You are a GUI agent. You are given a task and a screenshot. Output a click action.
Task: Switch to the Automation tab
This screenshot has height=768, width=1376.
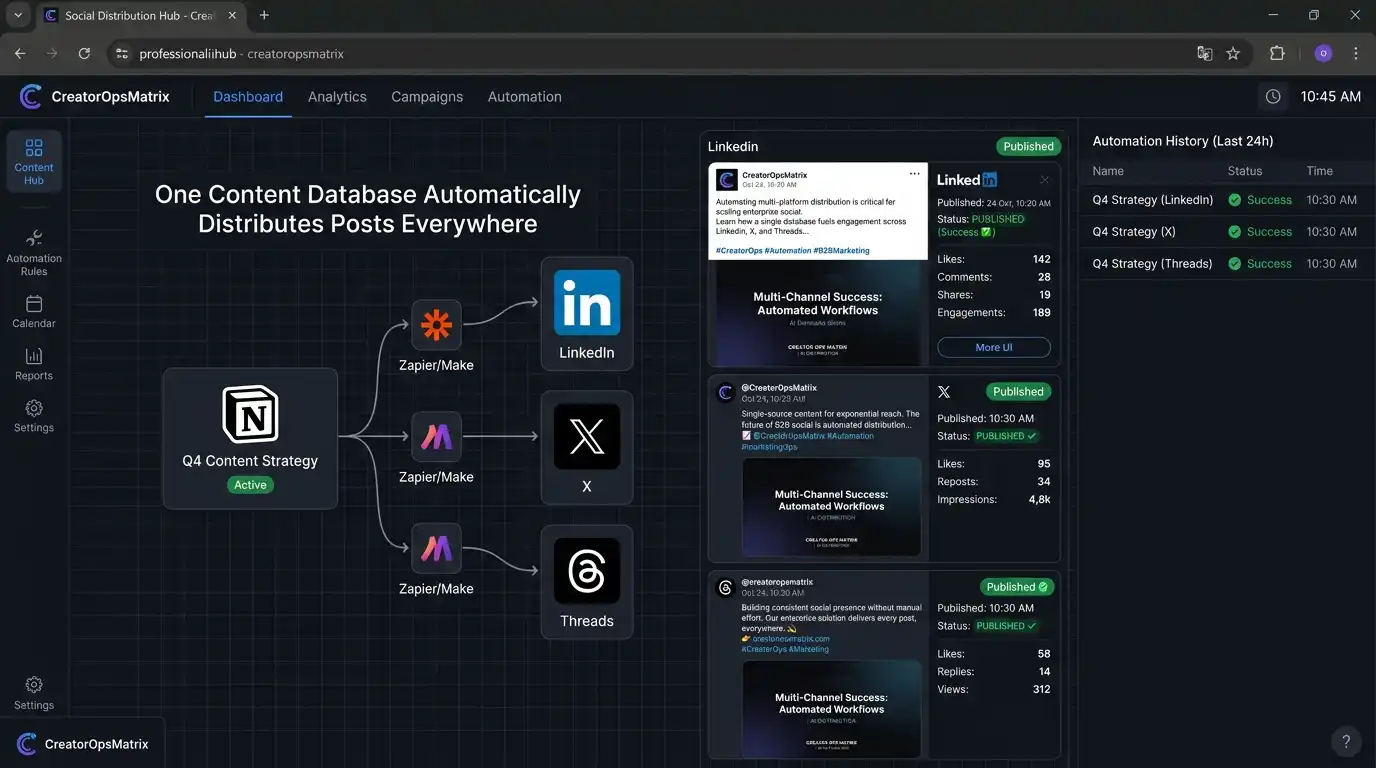[524, 97]
